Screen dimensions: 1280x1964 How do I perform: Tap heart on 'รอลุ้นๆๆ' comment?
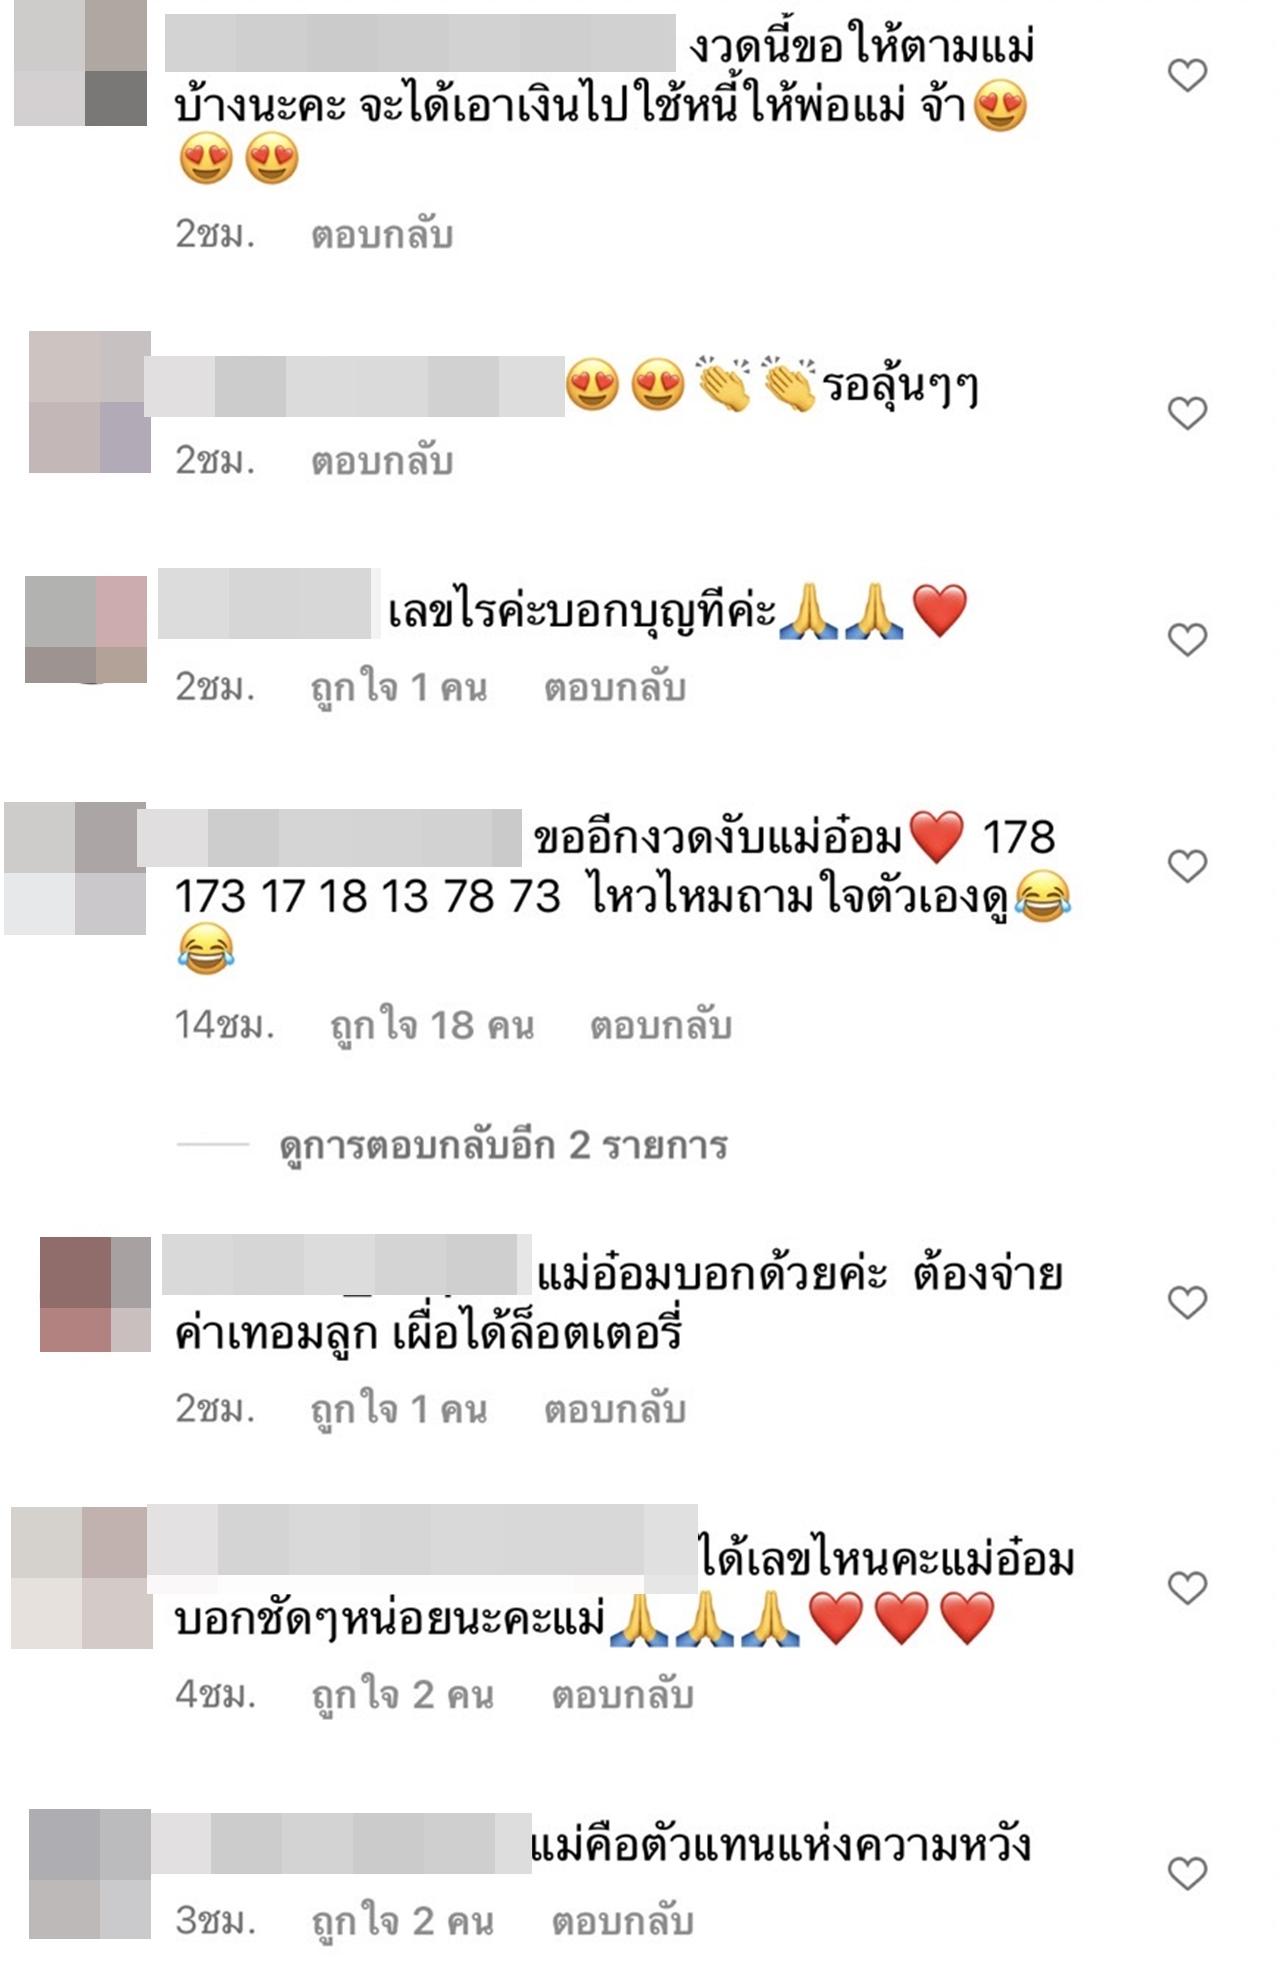[x=1188, y=413]
